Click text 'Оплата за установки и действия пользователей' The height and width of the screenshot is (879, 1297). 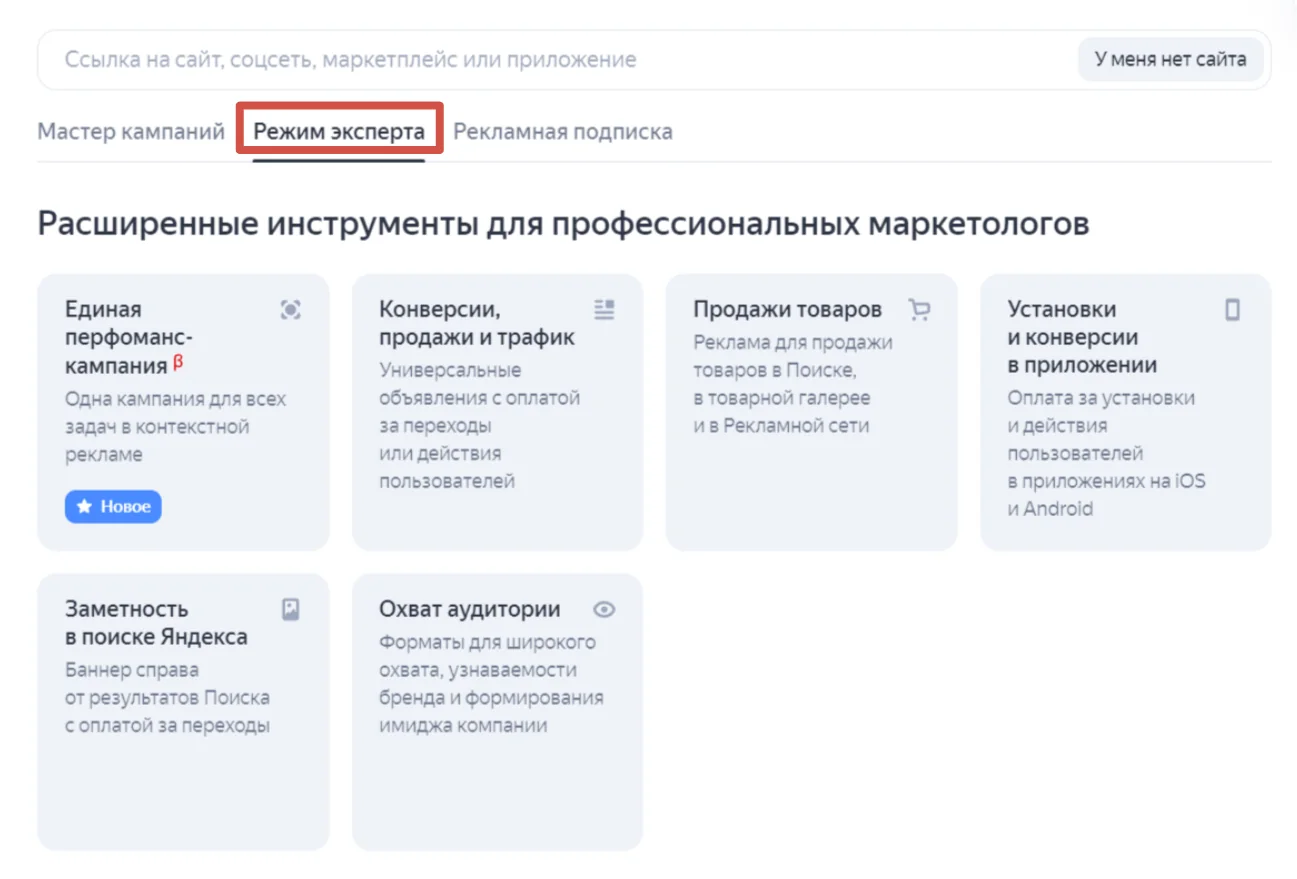(1101, 425)
